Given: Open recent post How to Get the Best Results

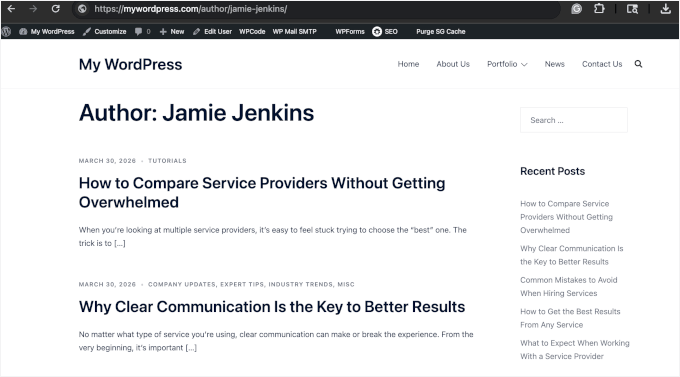Looking at the screenshot, I should point(570,318).
